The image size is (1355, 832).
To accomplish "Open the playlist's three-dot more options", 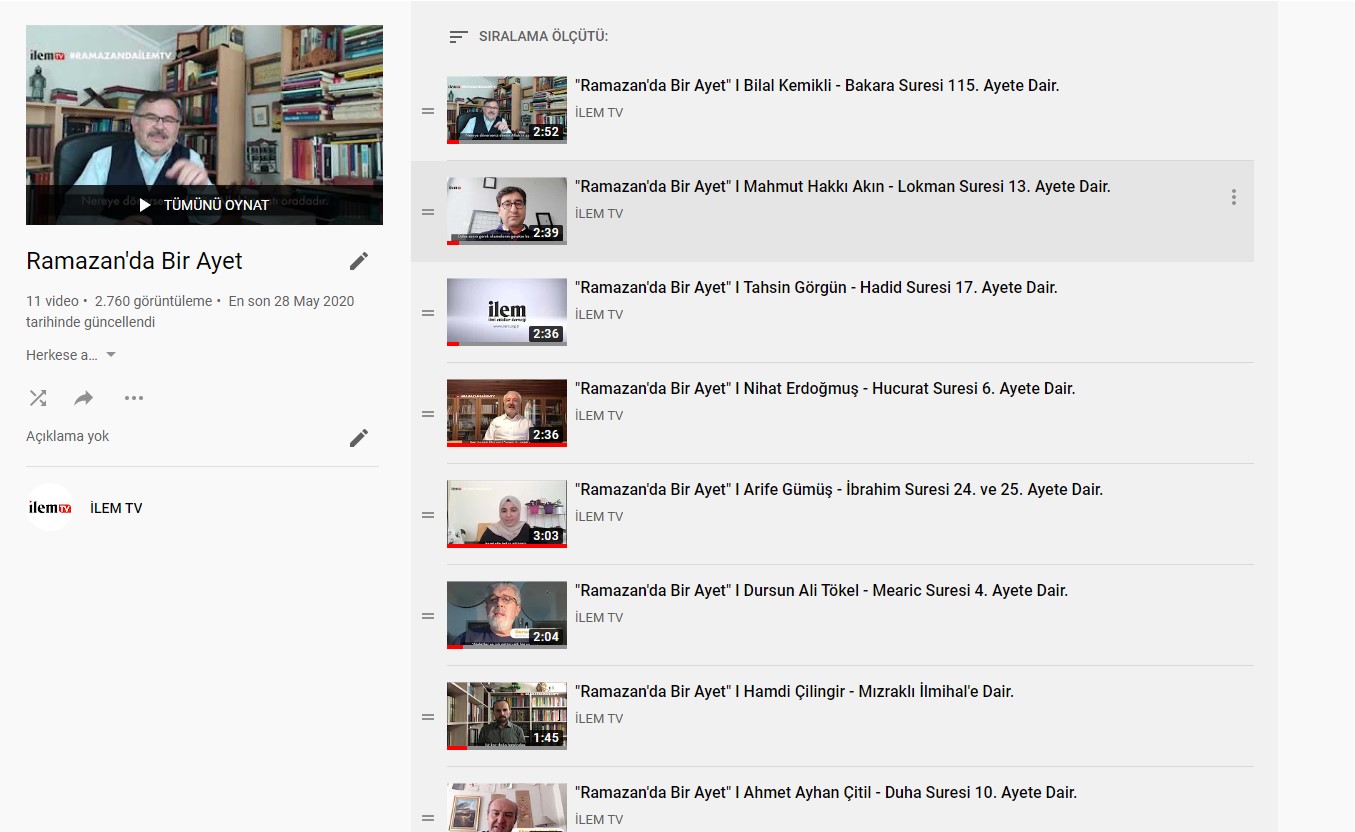I will [134, 398].
